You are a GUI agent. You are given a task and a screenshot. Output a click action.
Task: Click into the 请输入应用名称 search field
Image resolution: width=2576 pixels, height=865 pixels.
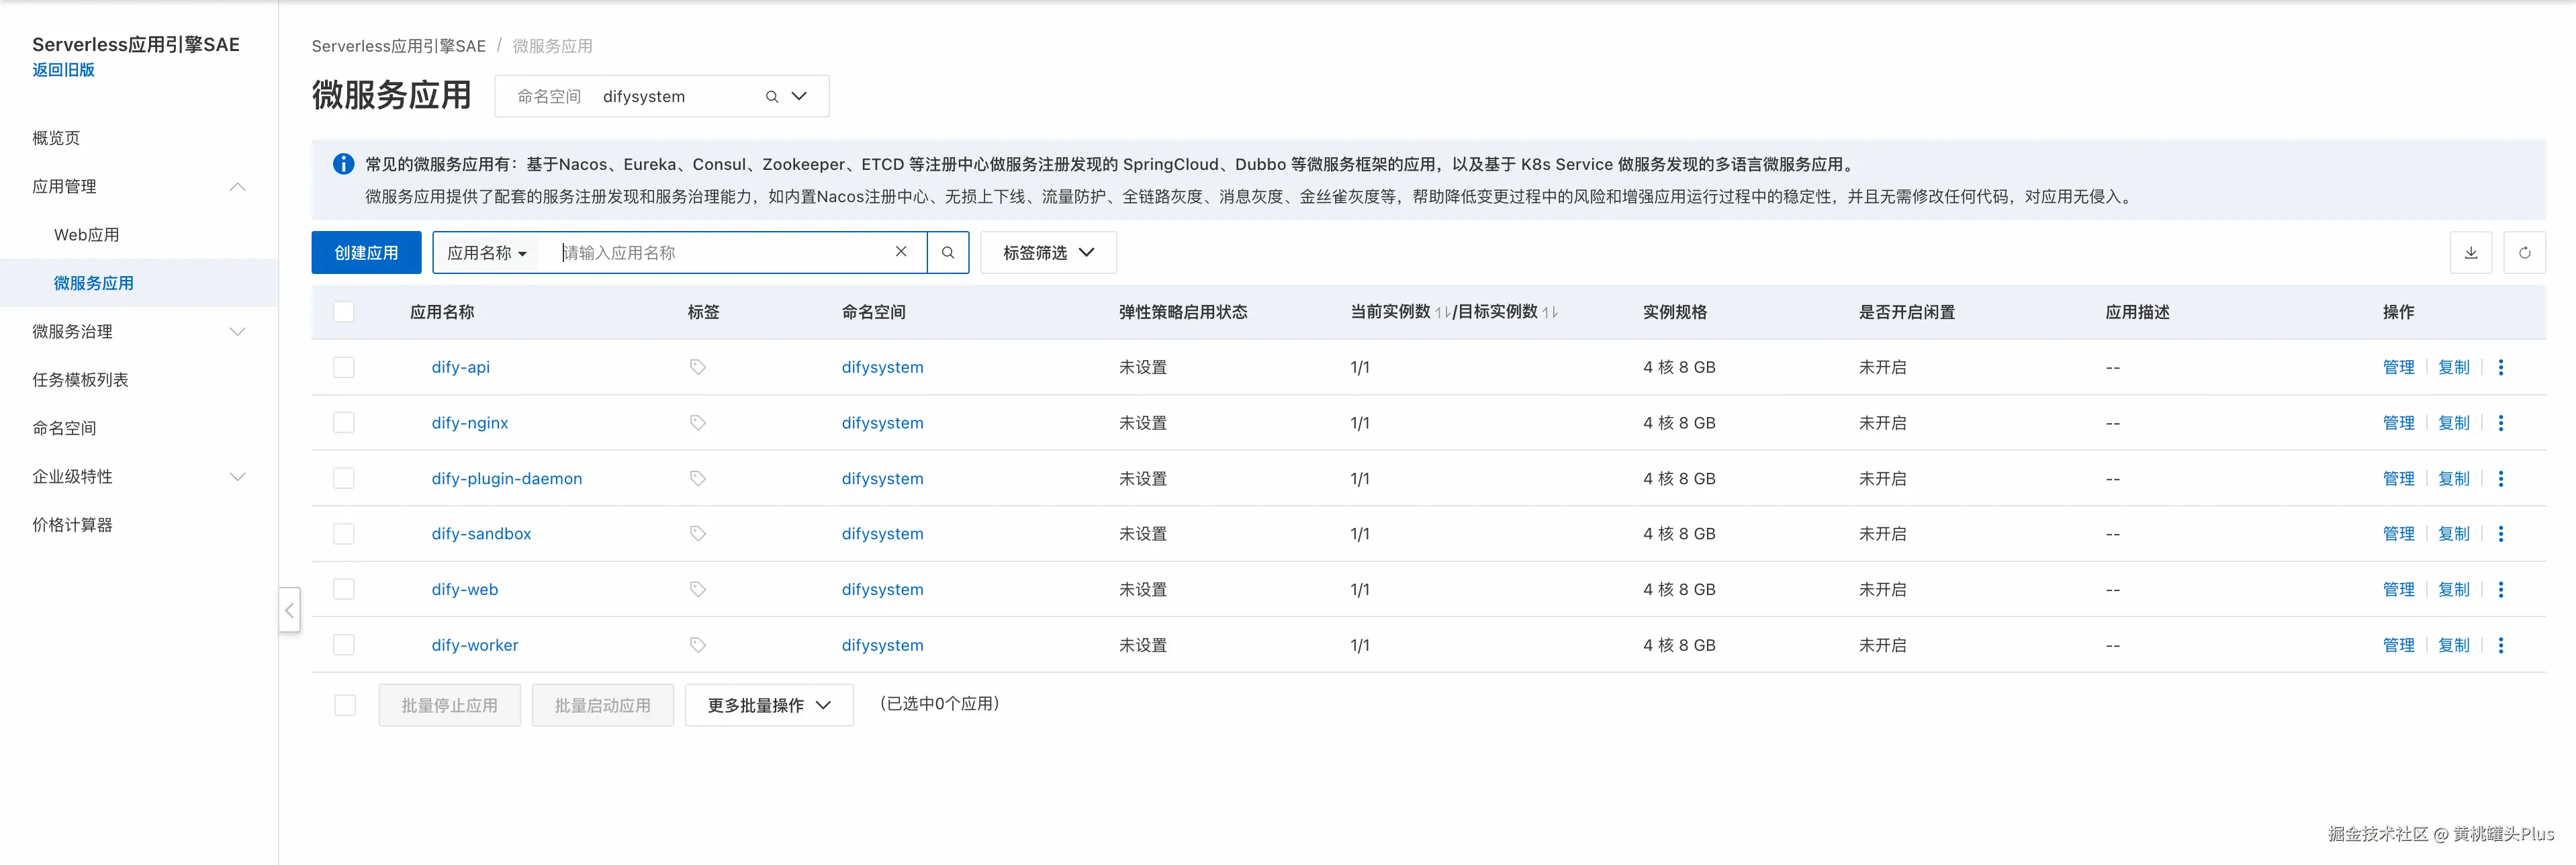(720, 253)
